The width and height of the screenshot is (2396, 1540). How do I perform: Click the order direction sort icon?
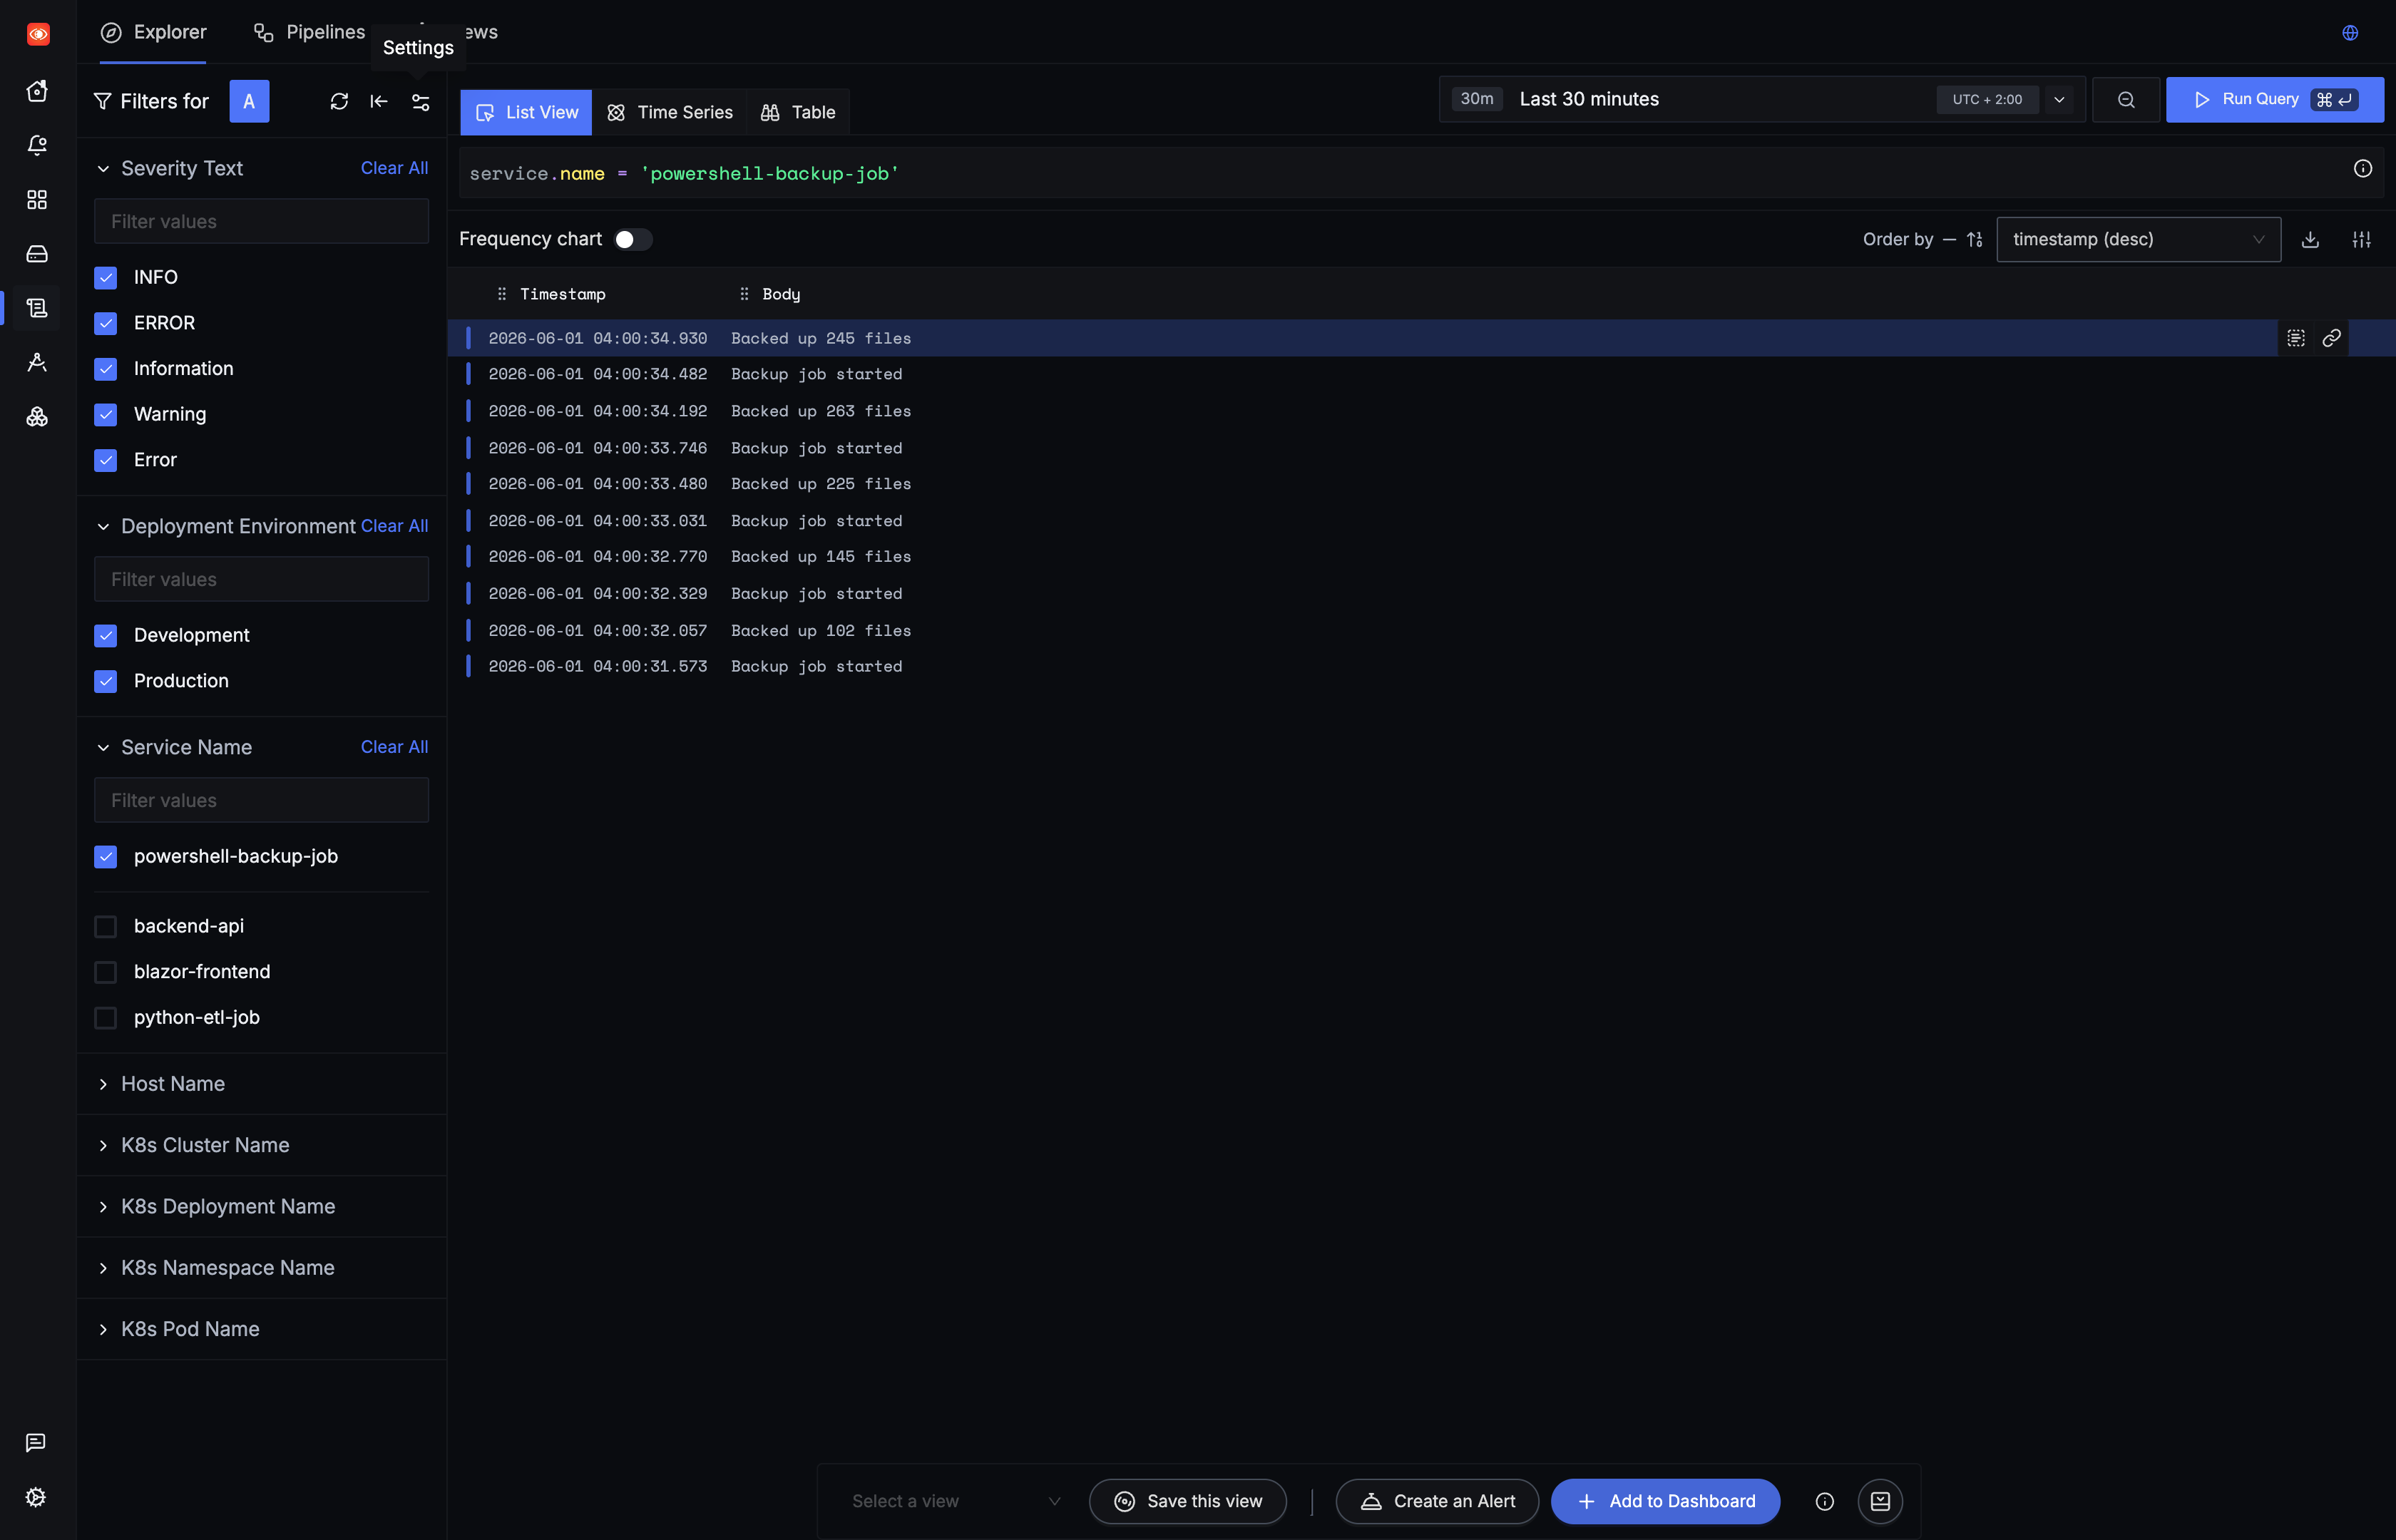1974,239
